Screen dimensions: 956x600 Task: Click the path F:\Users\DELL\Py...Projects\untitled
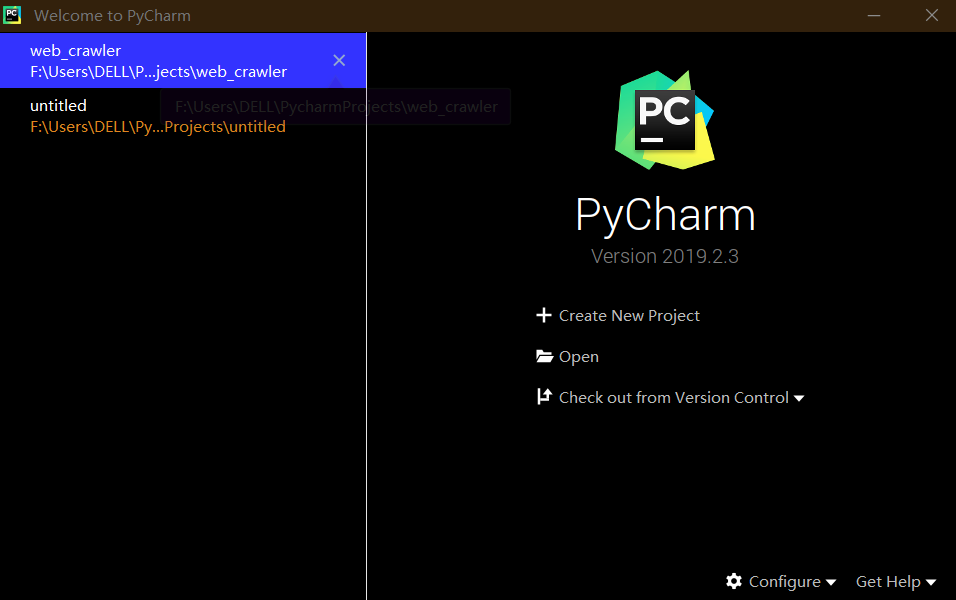[x=158, y=126]
